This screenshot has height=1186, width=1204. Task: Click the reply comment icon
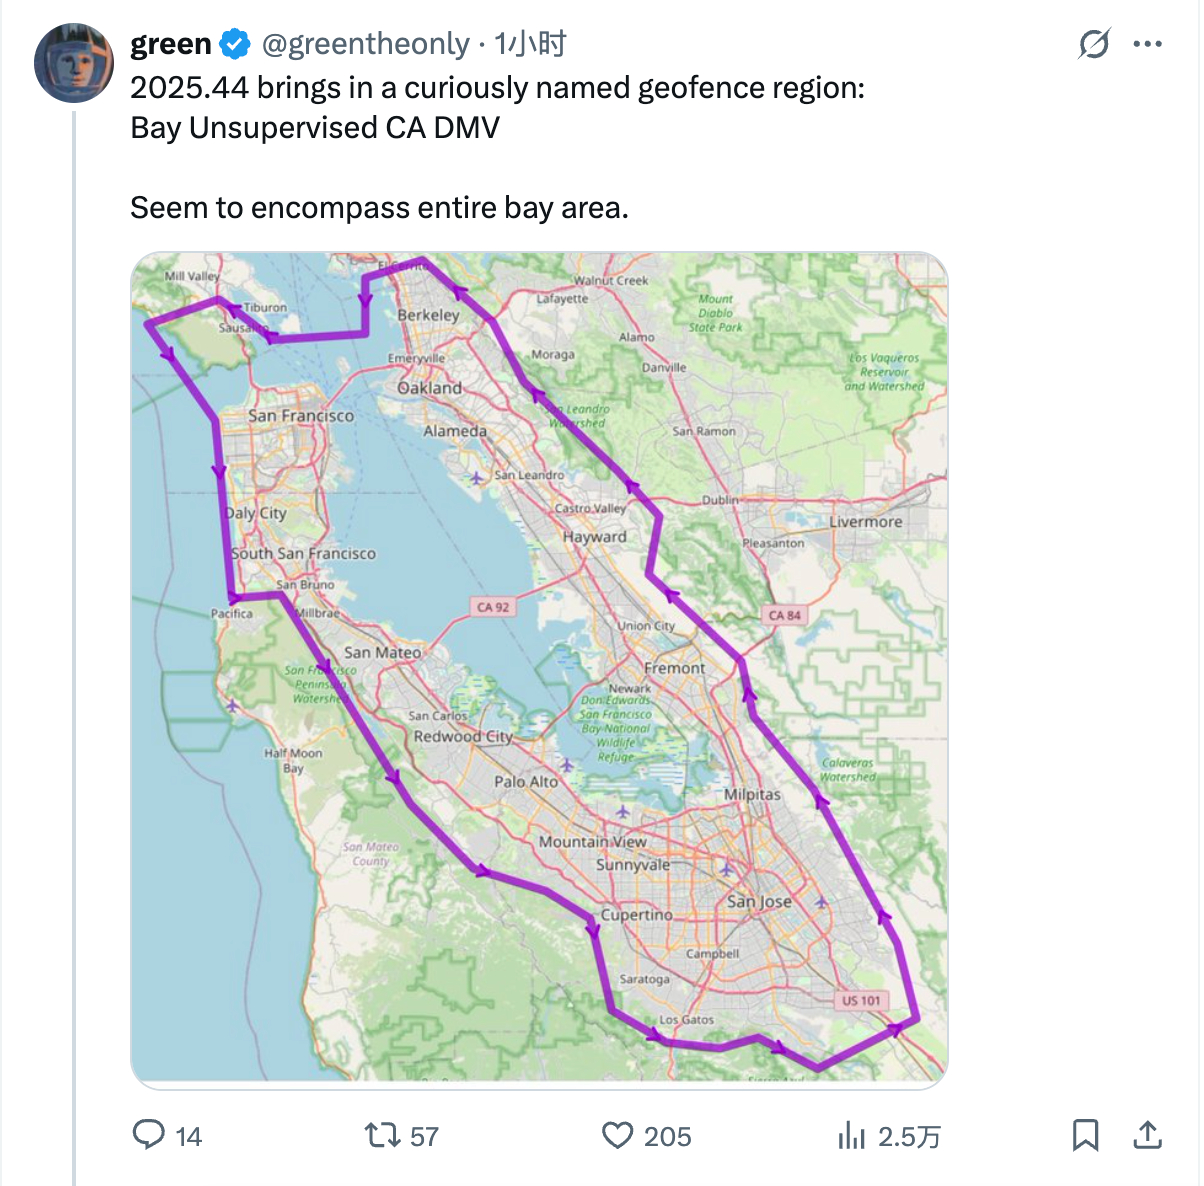tap(149, 1135)
